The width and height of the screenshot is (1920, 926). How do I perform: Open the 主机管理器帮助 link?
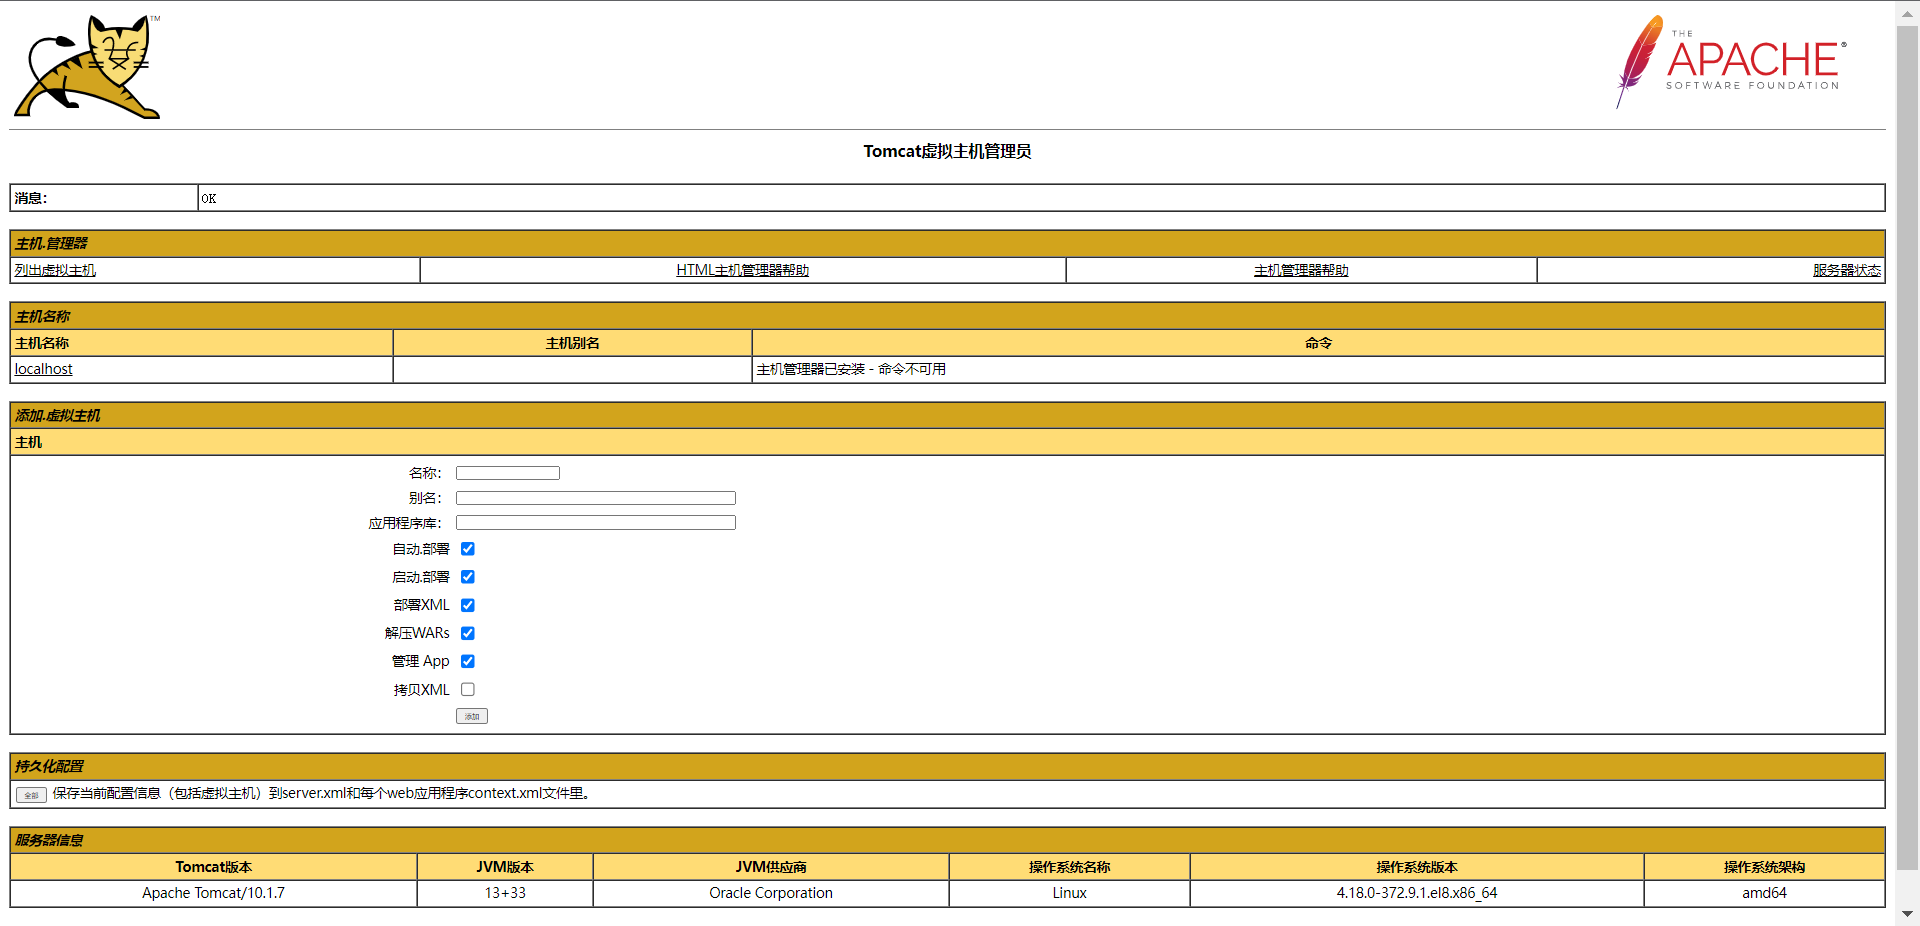pos(1301,270)
